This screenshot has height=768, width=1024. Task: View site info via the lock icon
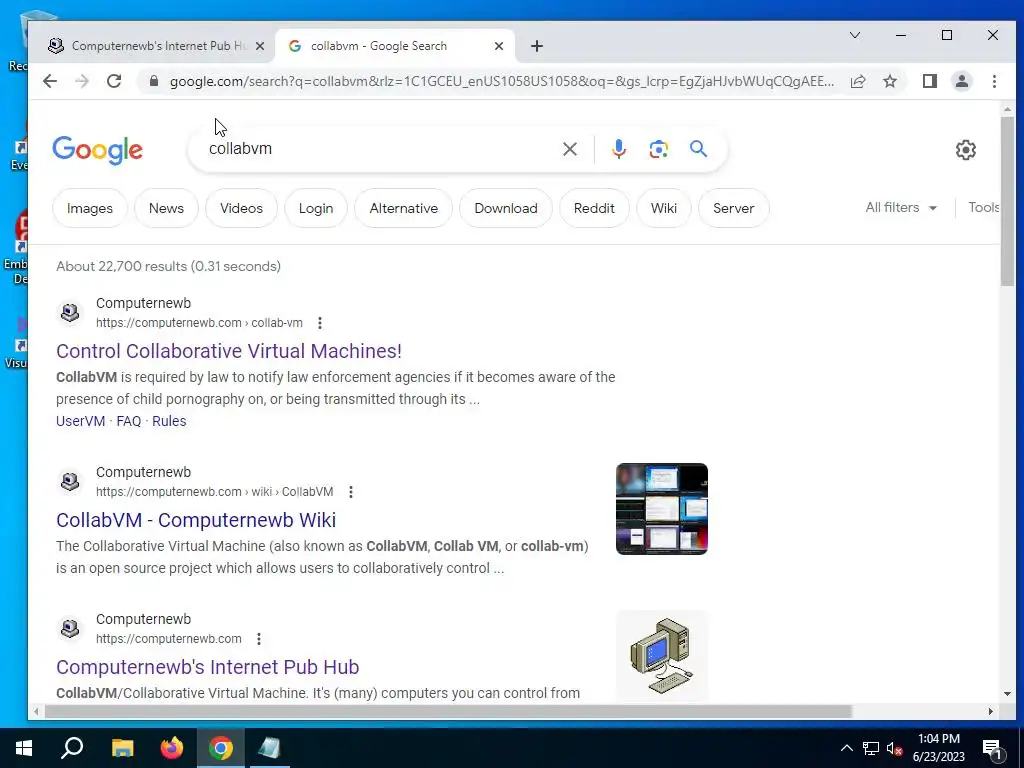coord(154,81)
